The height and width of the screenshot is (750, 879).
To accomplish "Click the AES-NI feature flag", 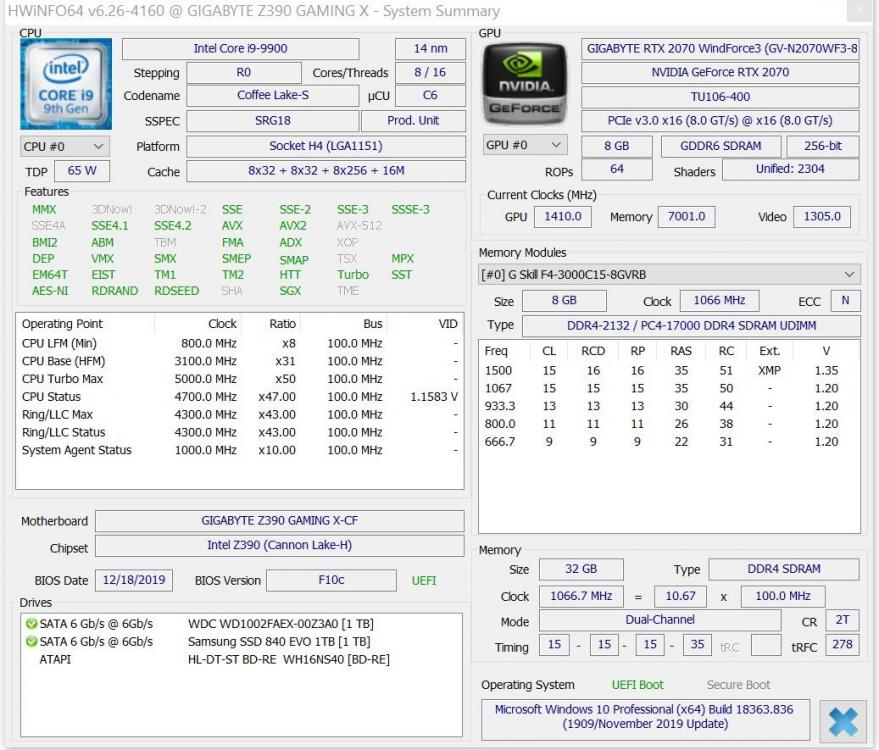I will click(x=50, y=291).
